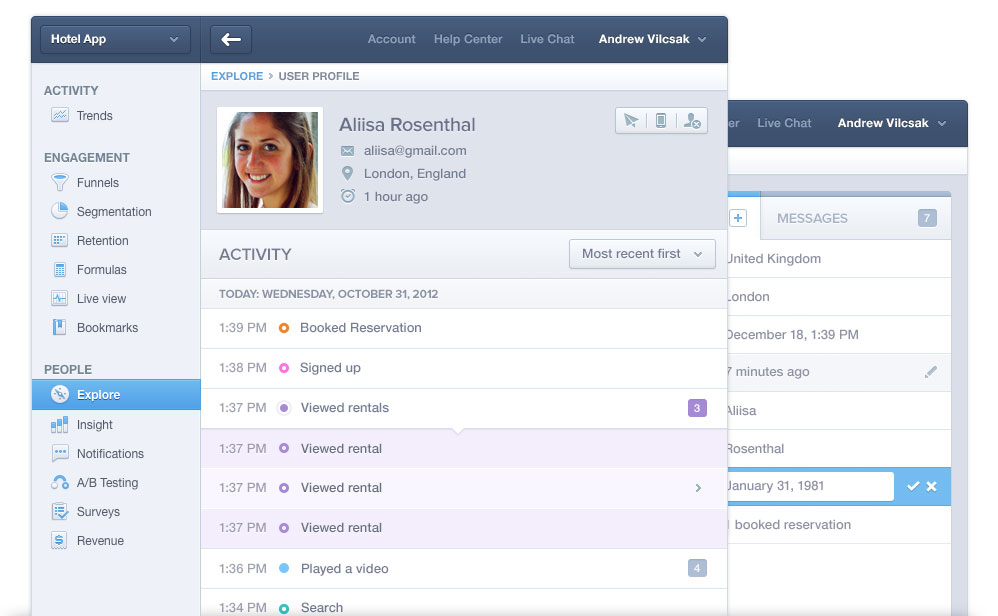Cancel date edit with X icon
The image size is (998, 616).
[932, 486]
